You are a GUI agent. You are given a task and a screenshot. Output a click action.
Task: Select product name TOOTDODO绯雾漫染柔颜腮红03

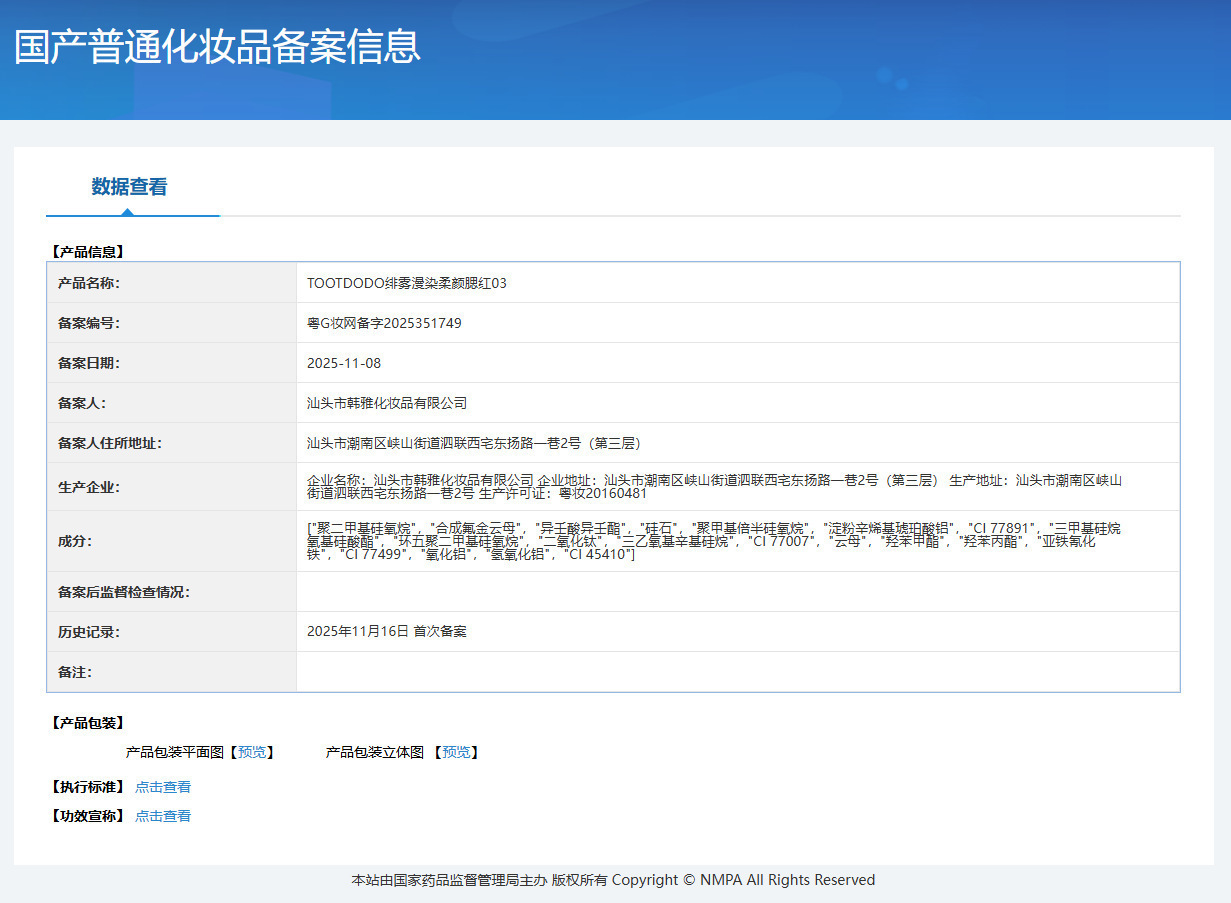(407, 283)
